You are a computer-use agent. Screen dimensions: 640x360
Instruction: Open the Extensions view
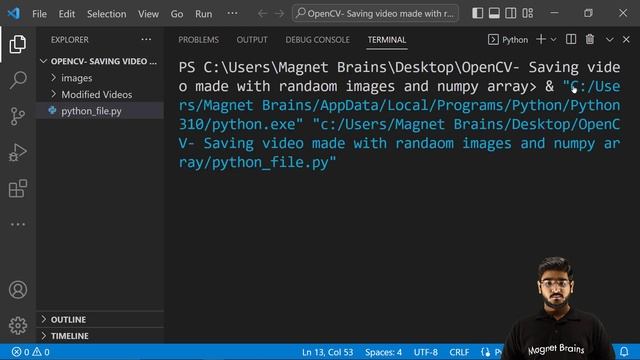click(x=18, y=188)
